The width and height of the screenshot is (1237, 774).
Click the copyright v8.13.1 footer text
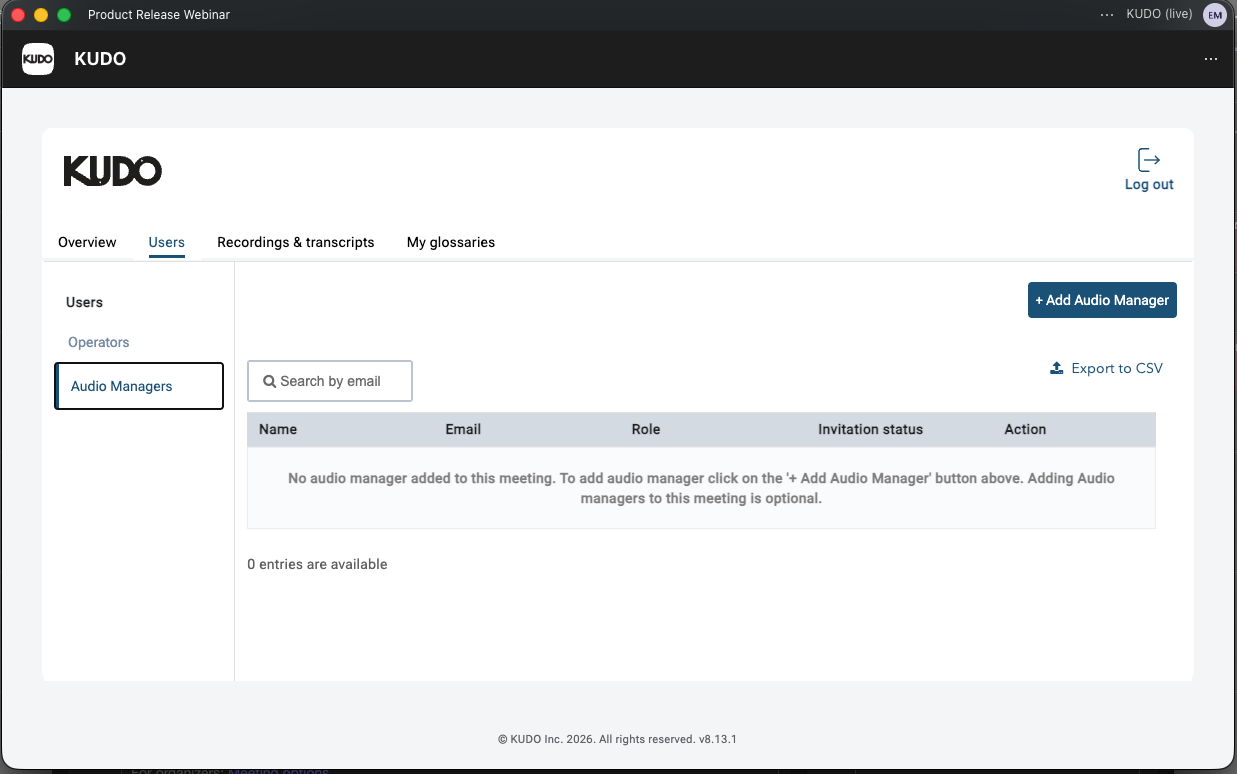point(617,739)
